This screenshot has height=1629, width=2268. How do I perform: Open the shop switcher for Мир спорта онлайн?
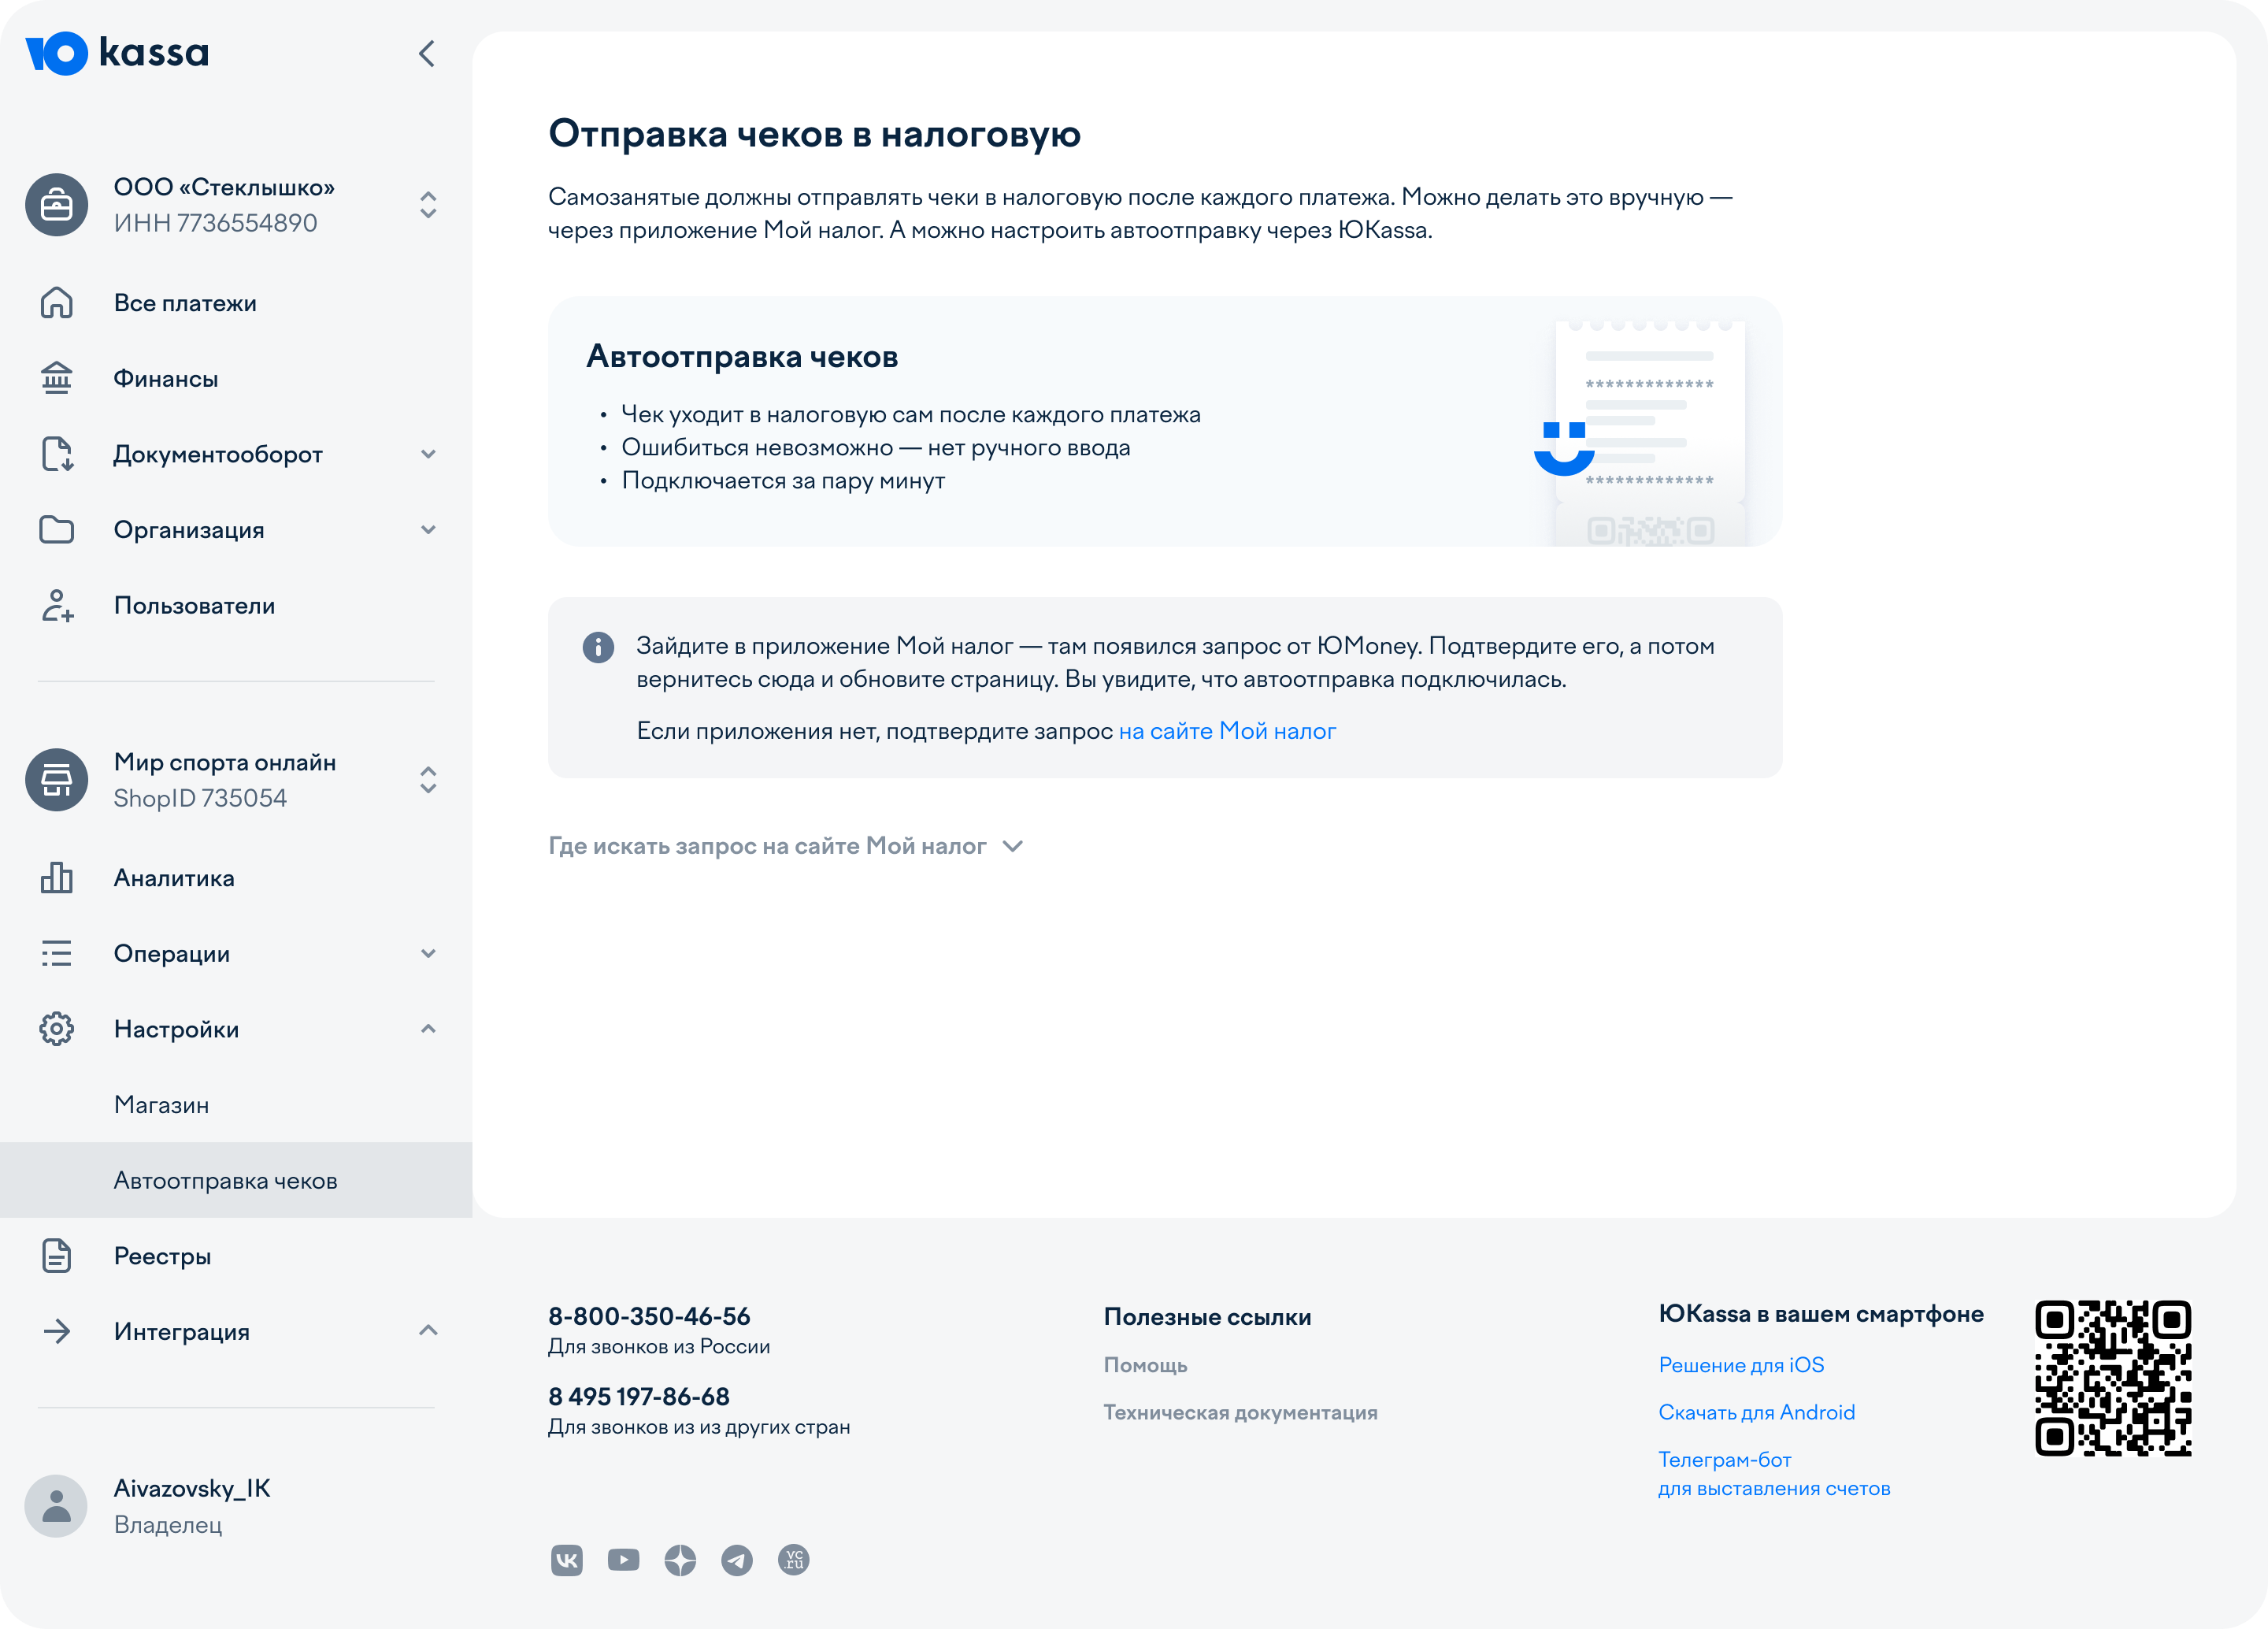pyautogui.click(x=428, y=780)
